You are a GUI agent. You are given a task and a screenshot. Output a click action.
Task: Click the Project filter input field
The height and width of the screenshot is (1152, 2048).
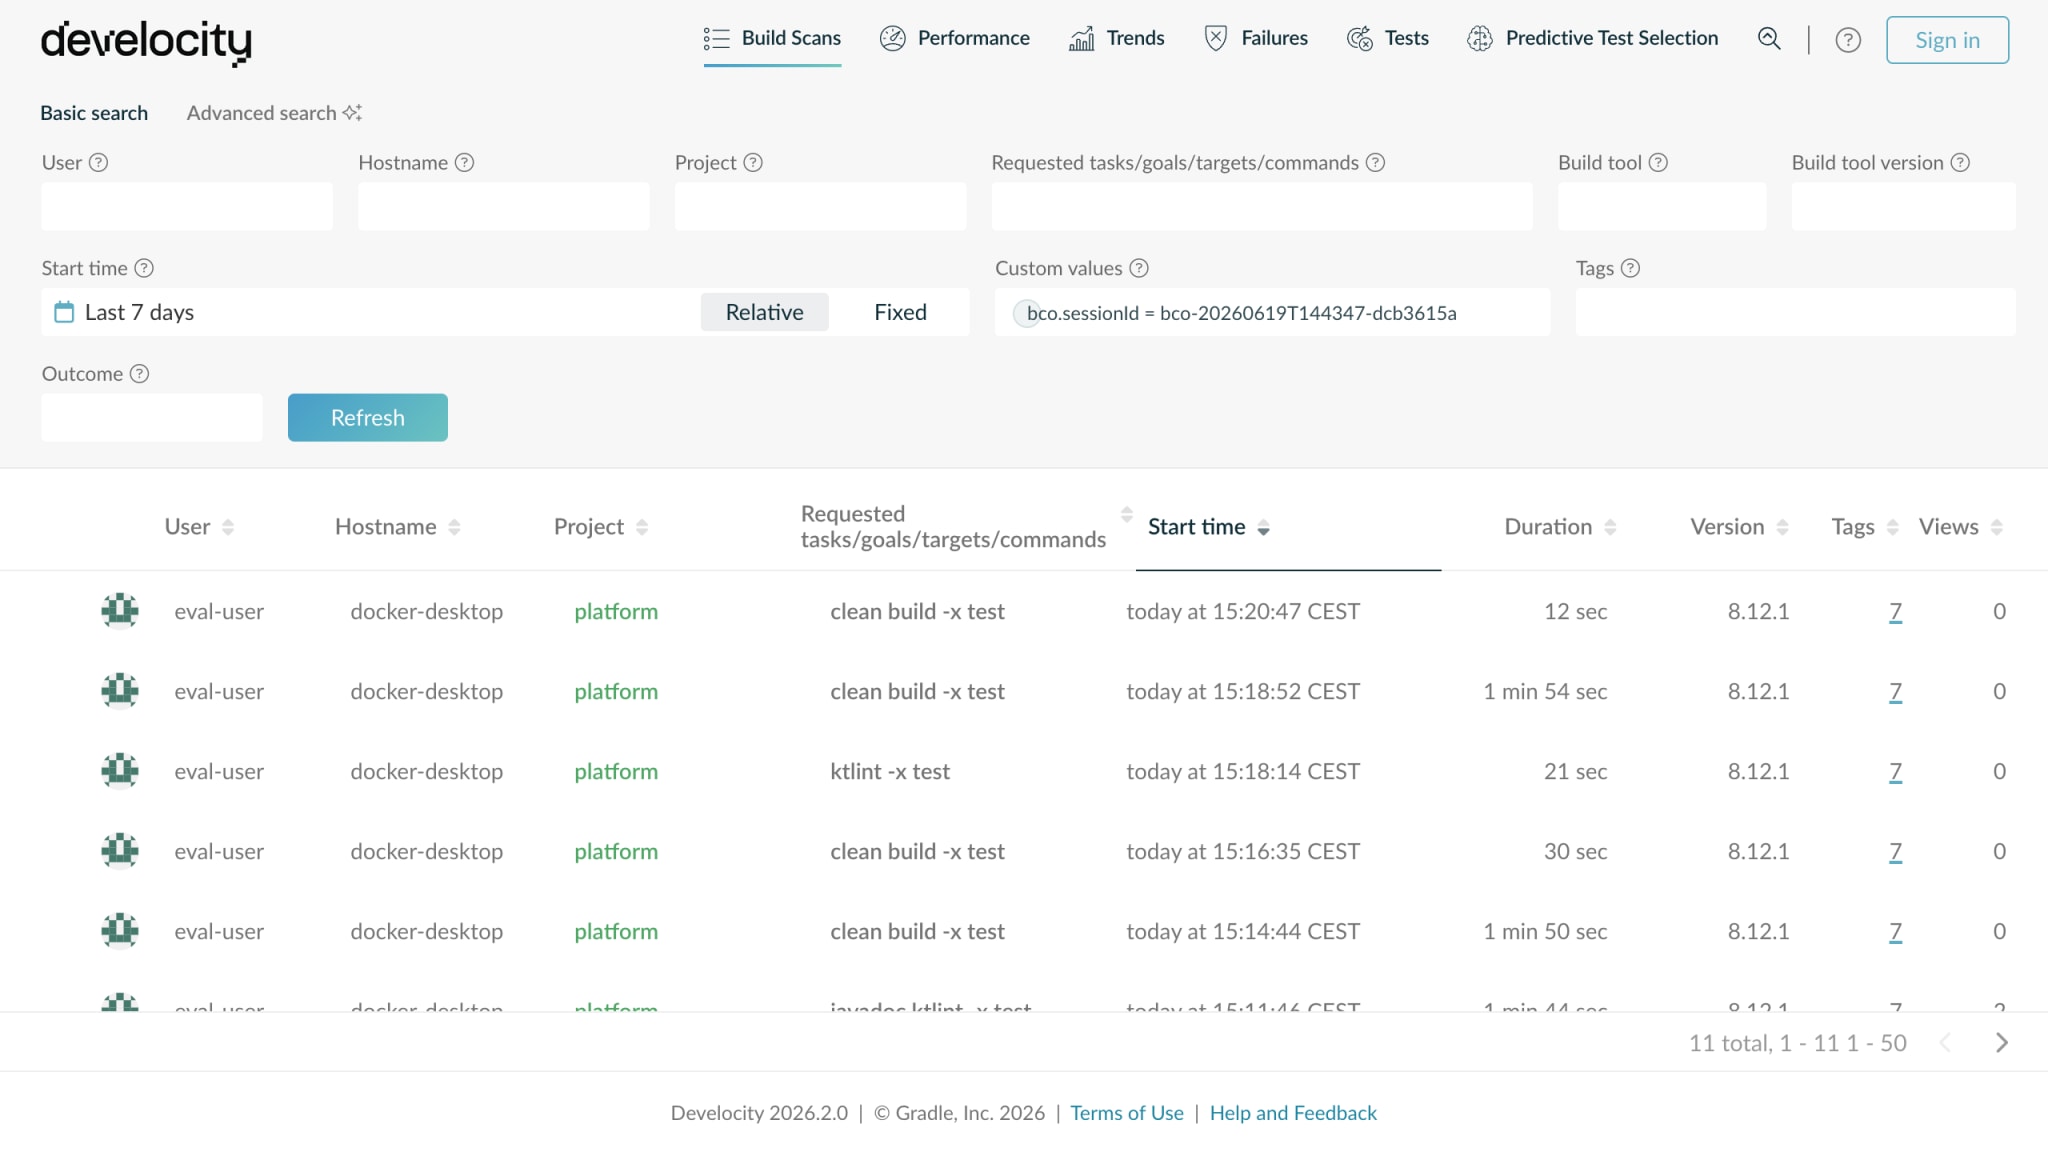[x=820, y=206]
